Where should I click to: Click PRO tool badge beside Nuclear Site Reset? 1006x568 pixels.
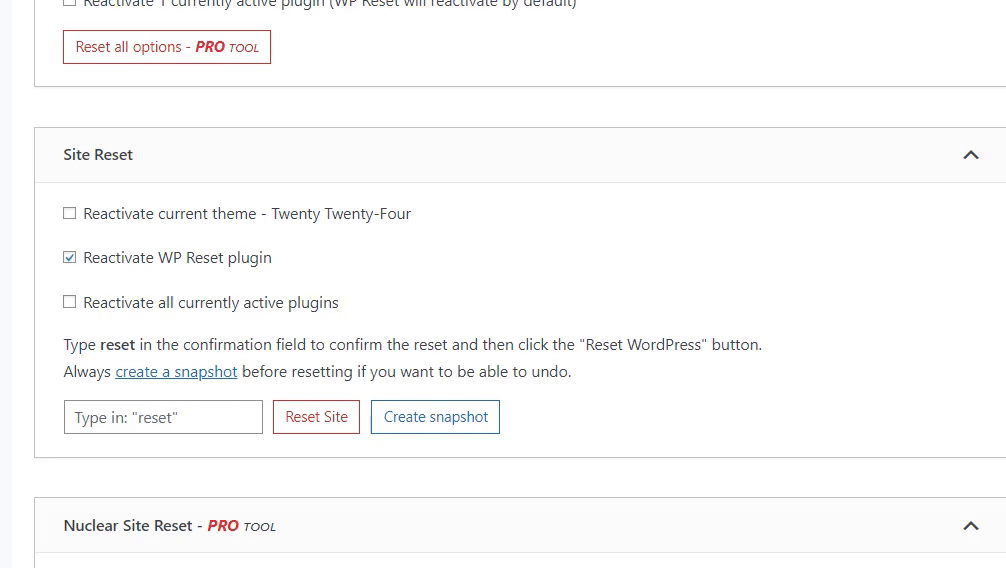[x=242, y=526]
